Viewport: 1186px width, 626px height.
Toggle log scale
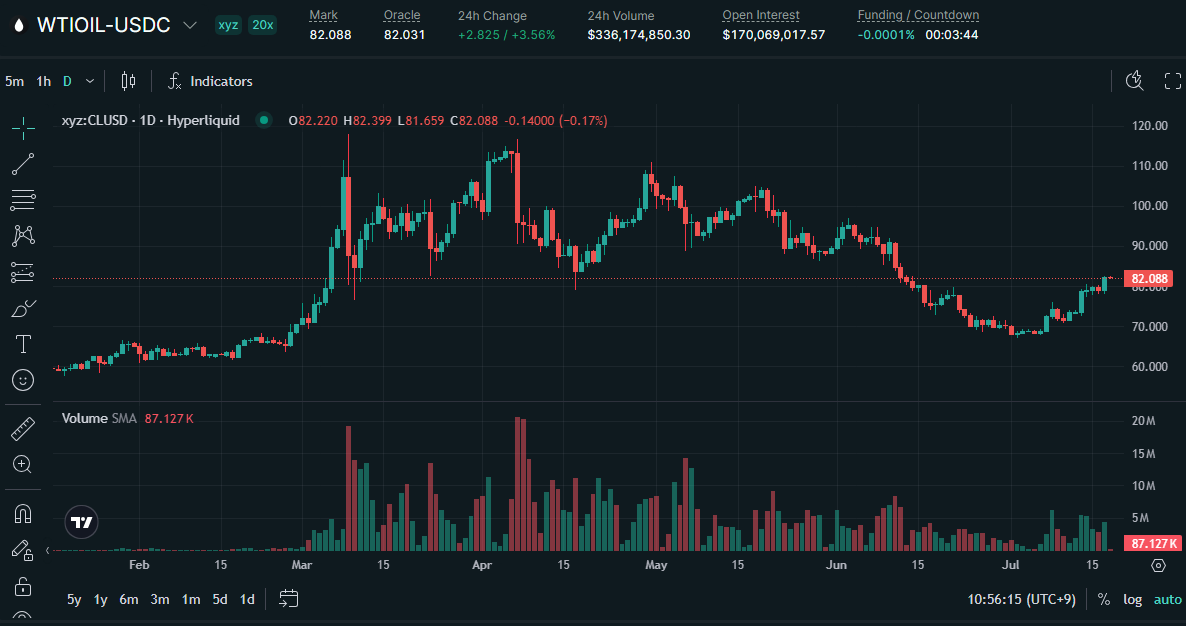pyautogui.click(x=1132, y=600)
